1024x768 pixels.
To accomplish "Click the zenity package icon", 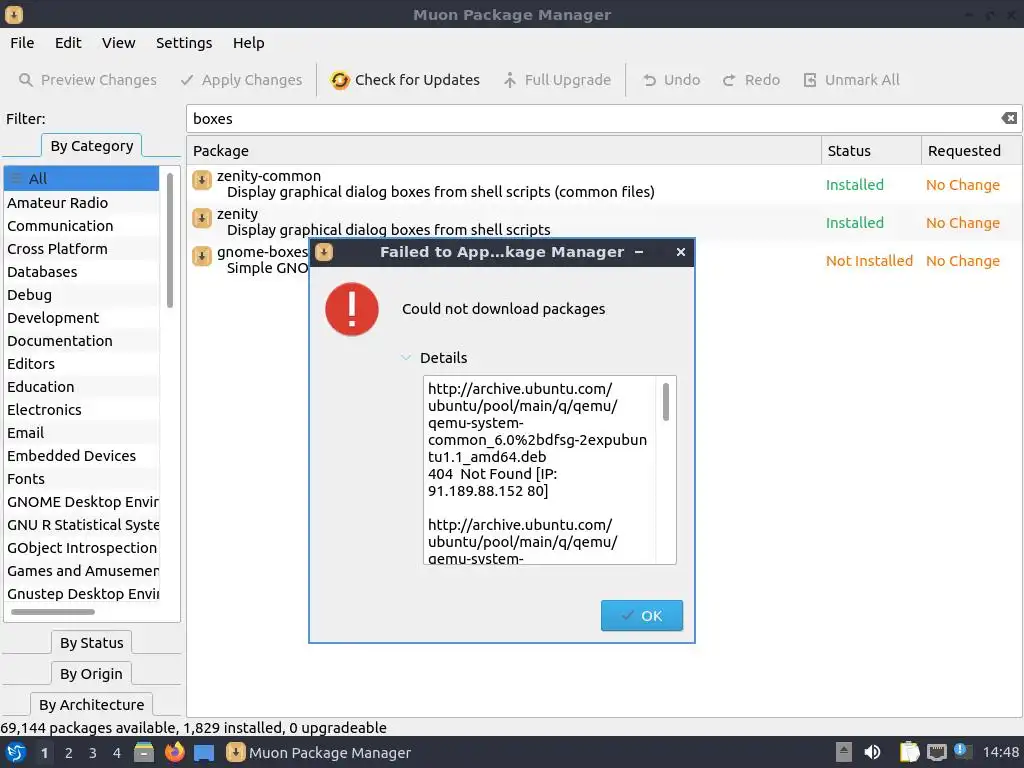I will (202, 217).
